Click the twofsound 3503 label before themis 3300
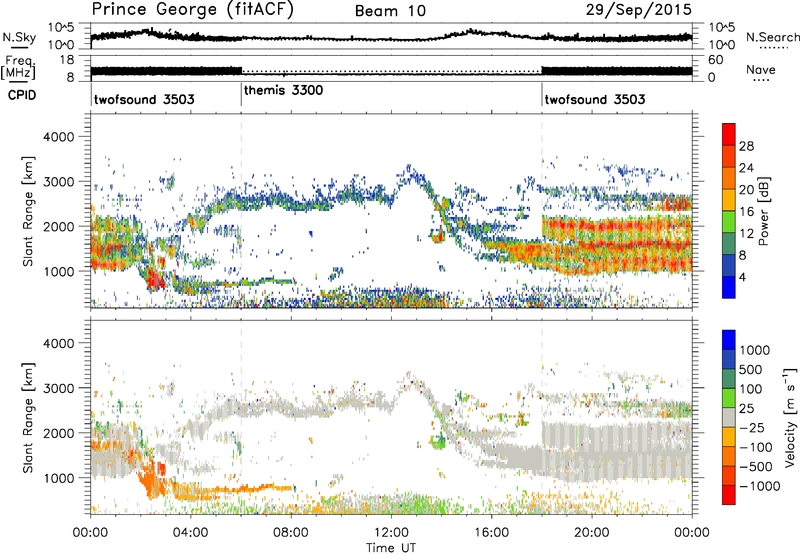Screen dimensions: 800x554 144,99
